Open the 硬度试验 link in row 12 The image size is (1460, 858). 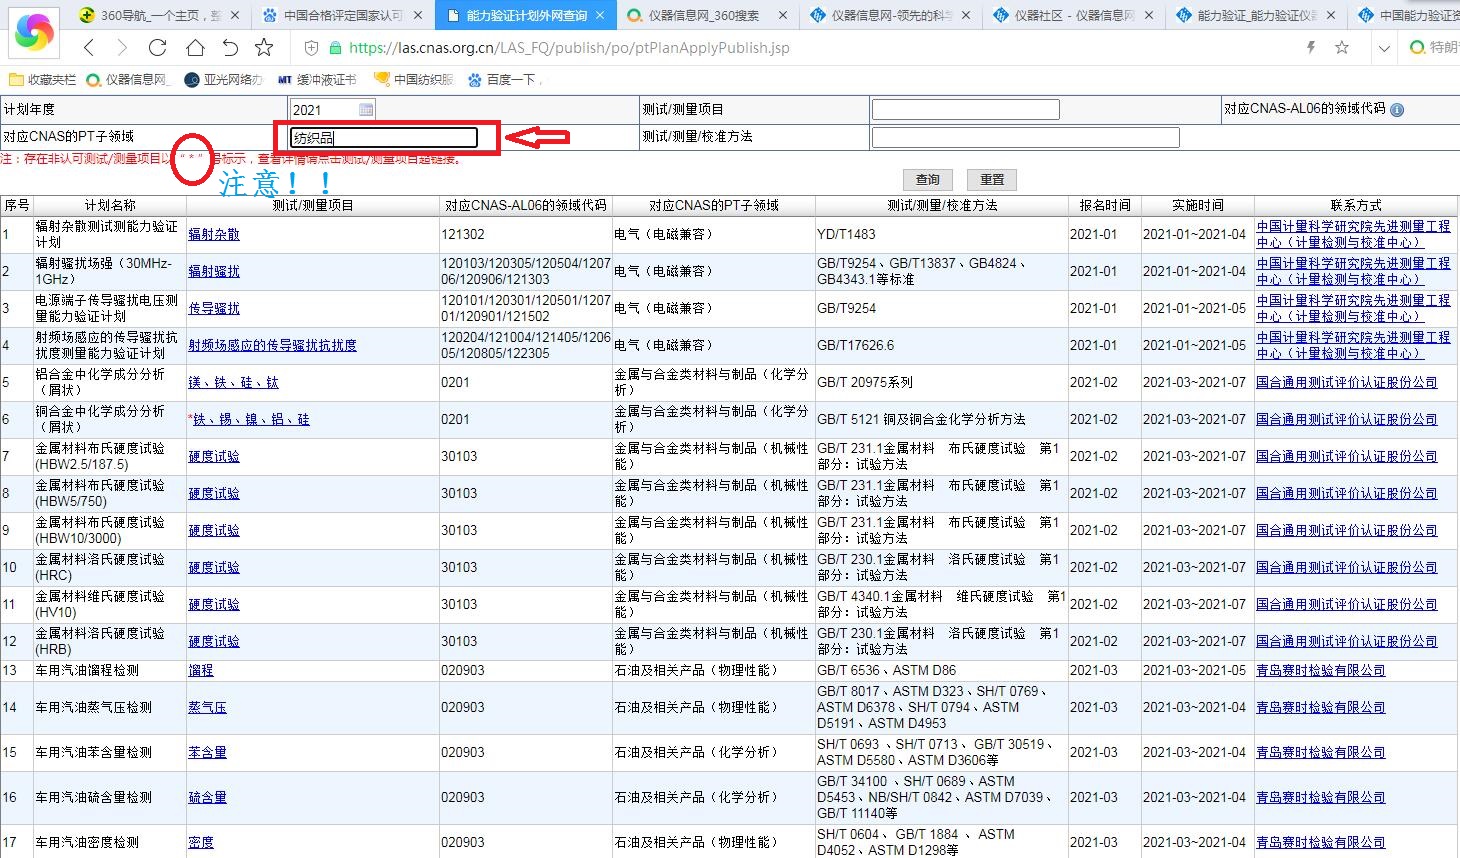point(214,641)
